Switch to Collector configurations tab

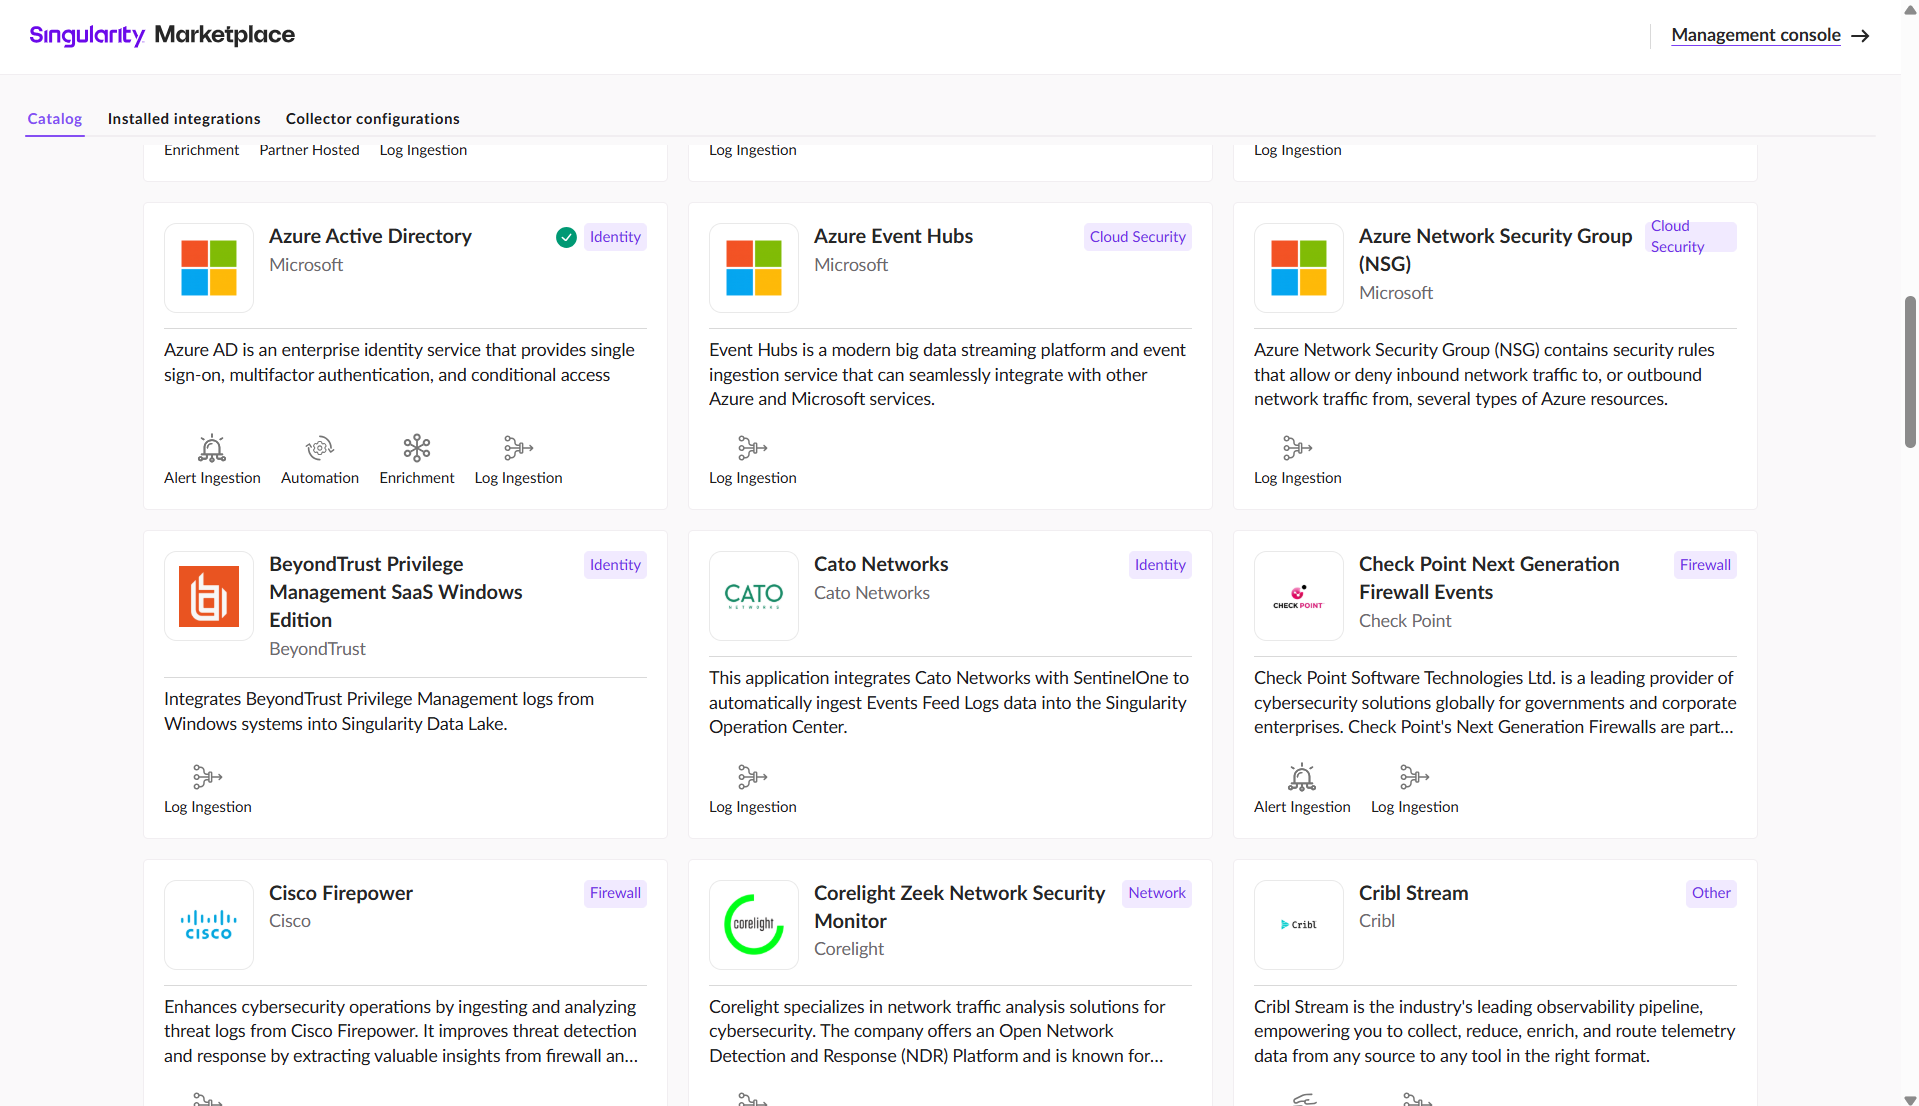click(372, 119)
